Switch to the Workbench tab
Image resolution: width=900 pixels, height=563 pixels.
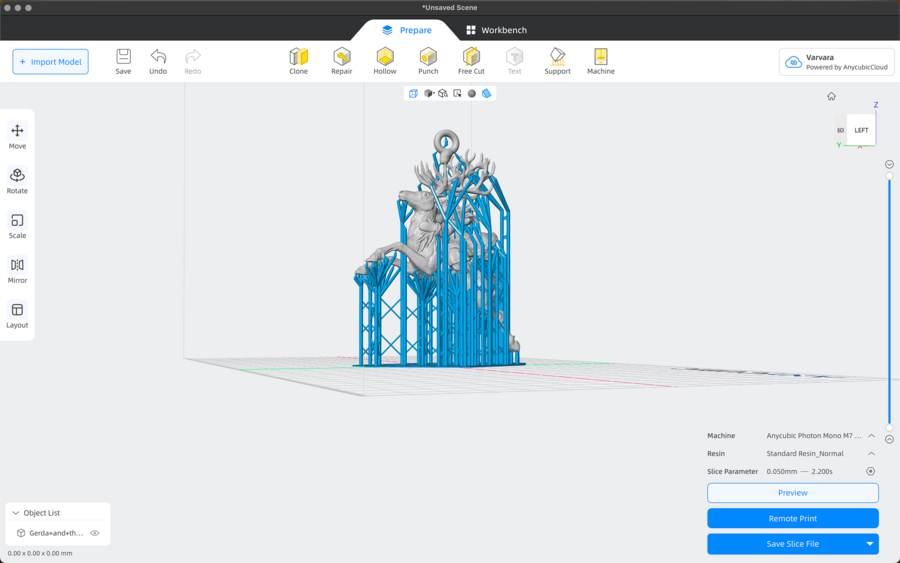click(x=496, y=30)
